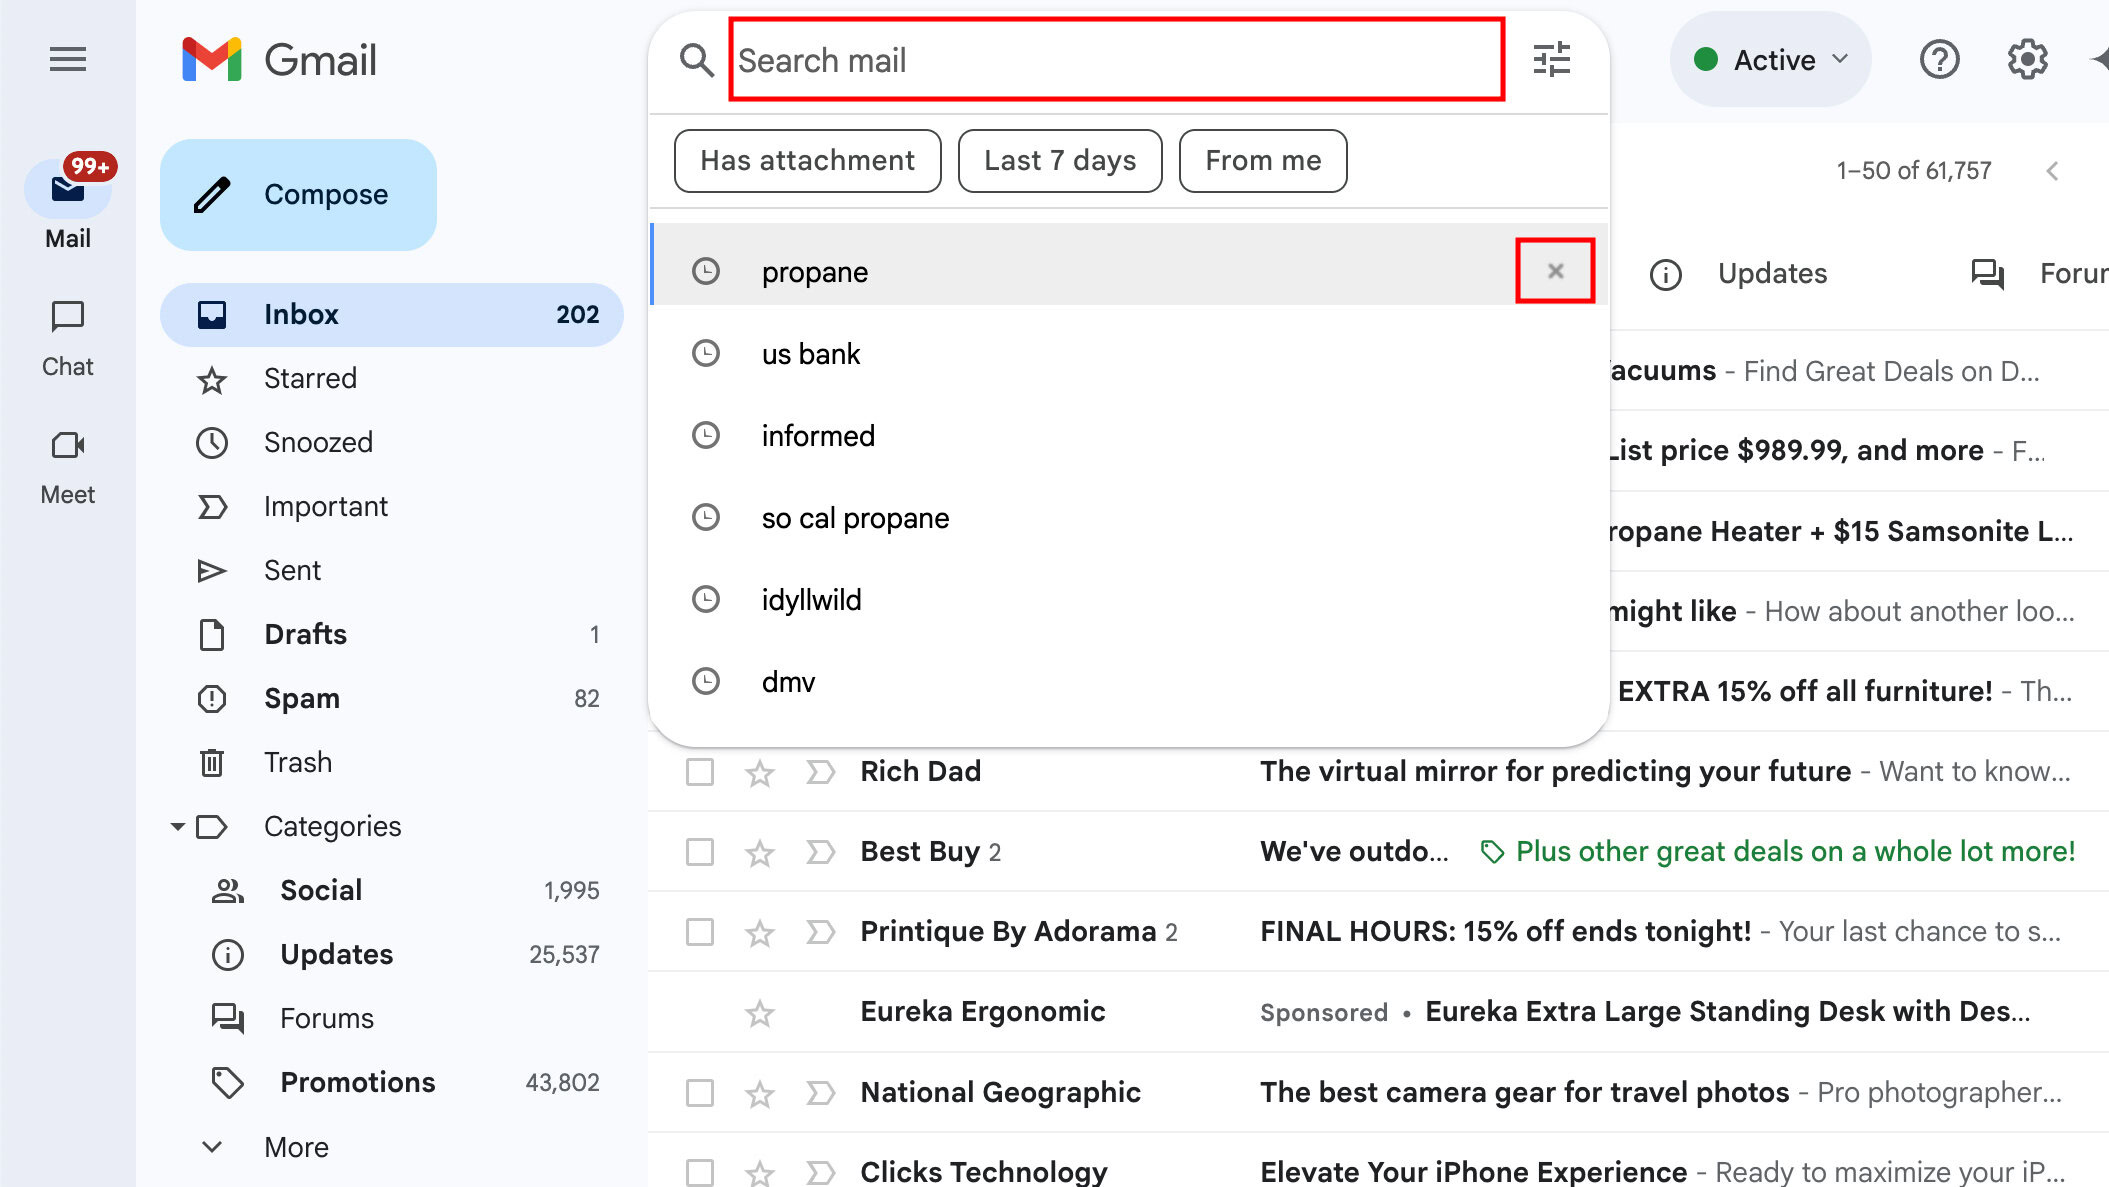The image size is (2109, 1187).
Task: Clear the propane search history item
Action: click(1556, 271)
